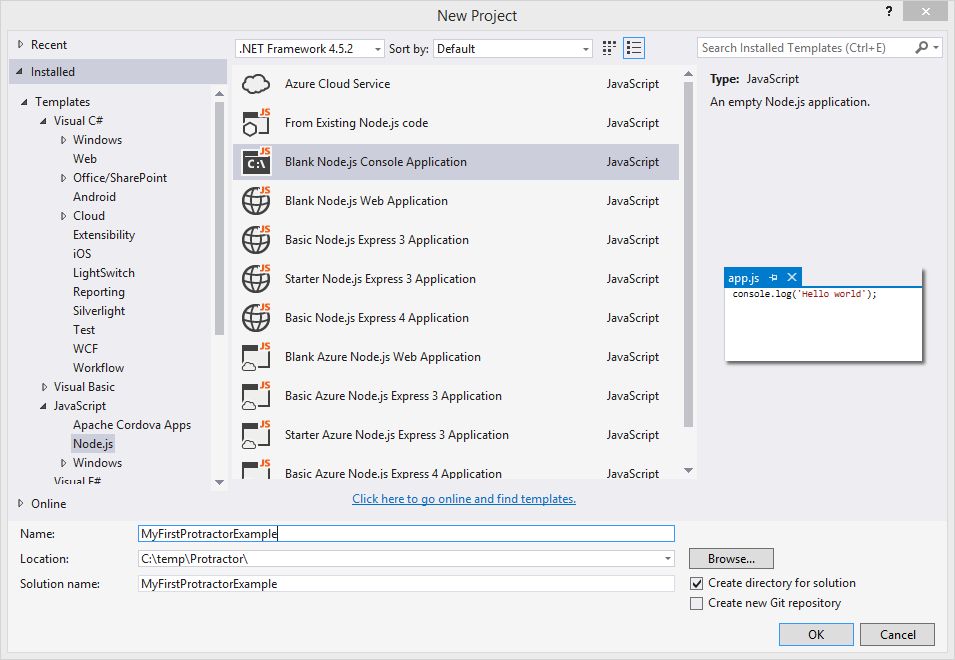
Task: Expand the Visual Basic templates node
Action: point(44,386)
